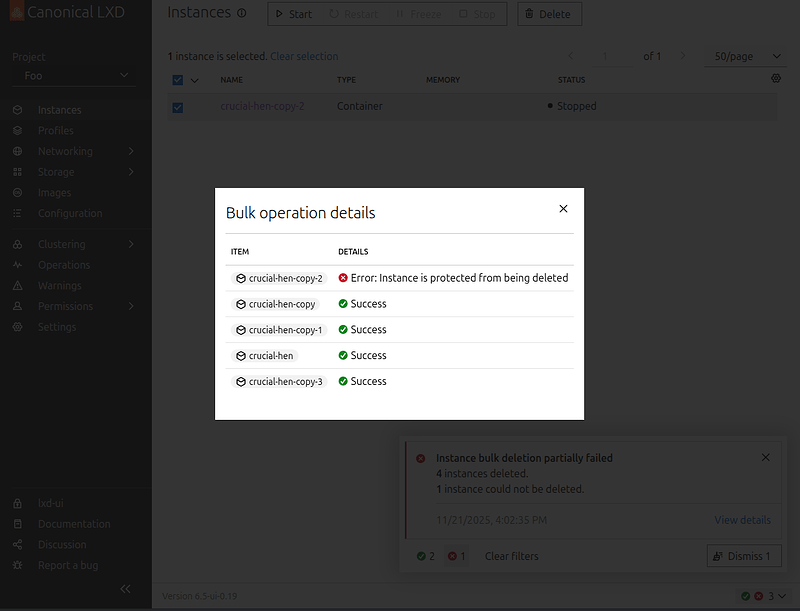The width and height of the screenshot is (800, 611).
Task: Filter notifications by error count
Action: (456, 556)
